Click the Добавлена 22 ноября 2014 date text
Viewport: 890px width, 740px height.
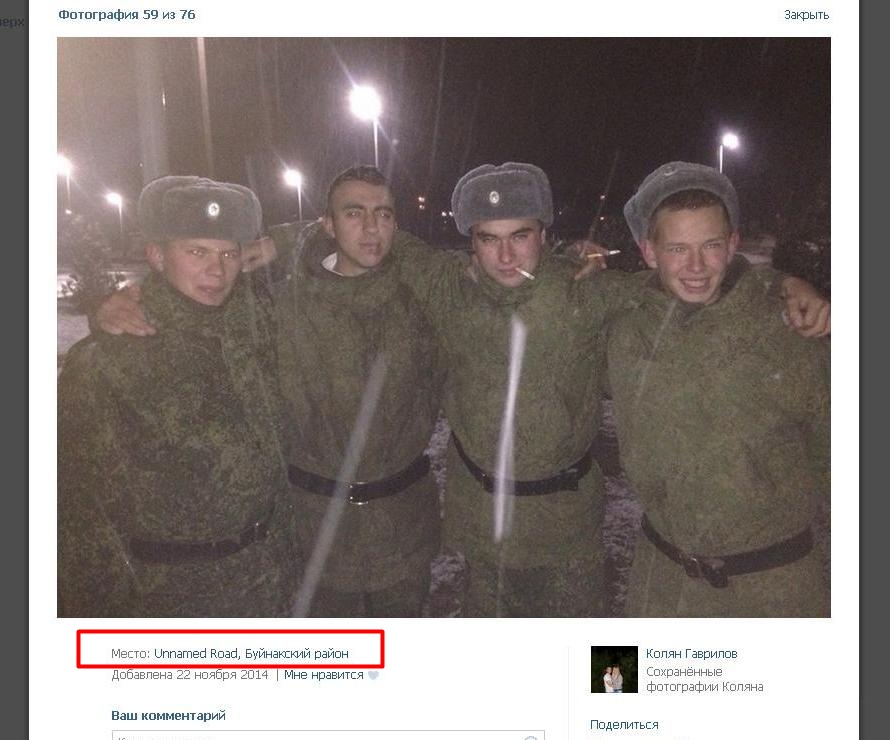coord(190,675)
